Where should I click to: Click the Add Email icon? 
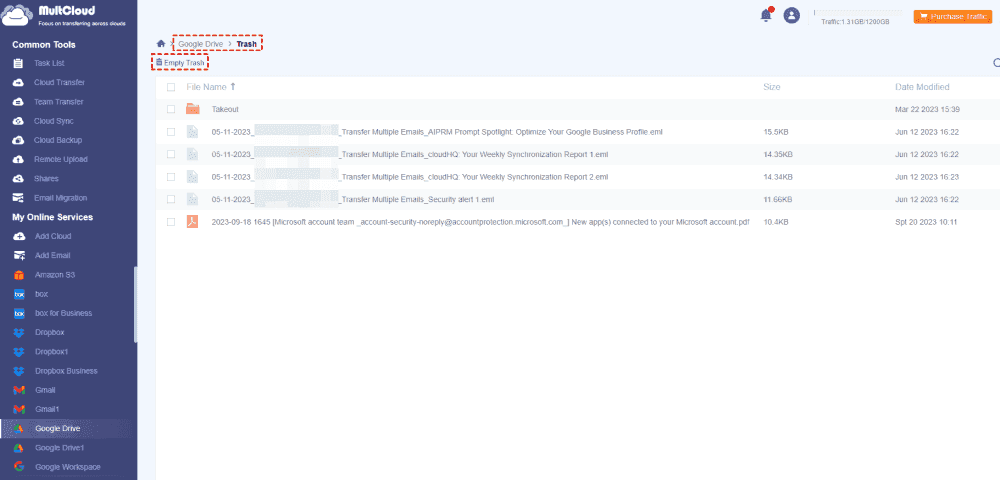coord(19,256)
